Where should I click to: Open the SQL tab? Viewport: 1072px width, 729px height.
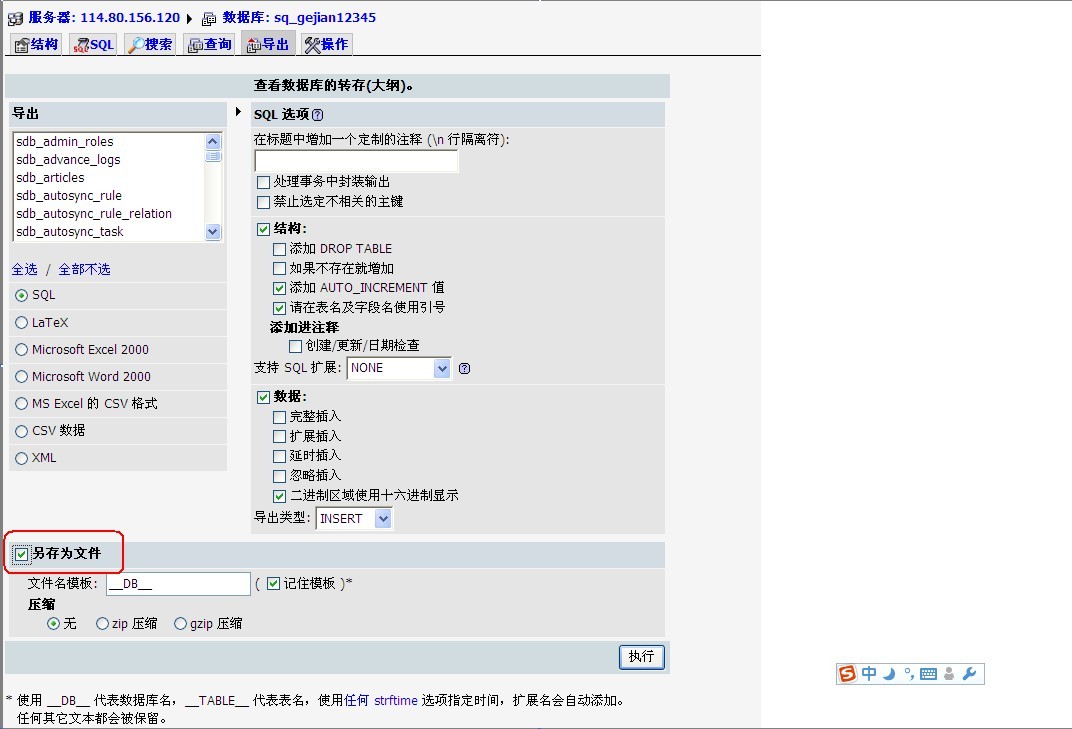pos(93,44)
